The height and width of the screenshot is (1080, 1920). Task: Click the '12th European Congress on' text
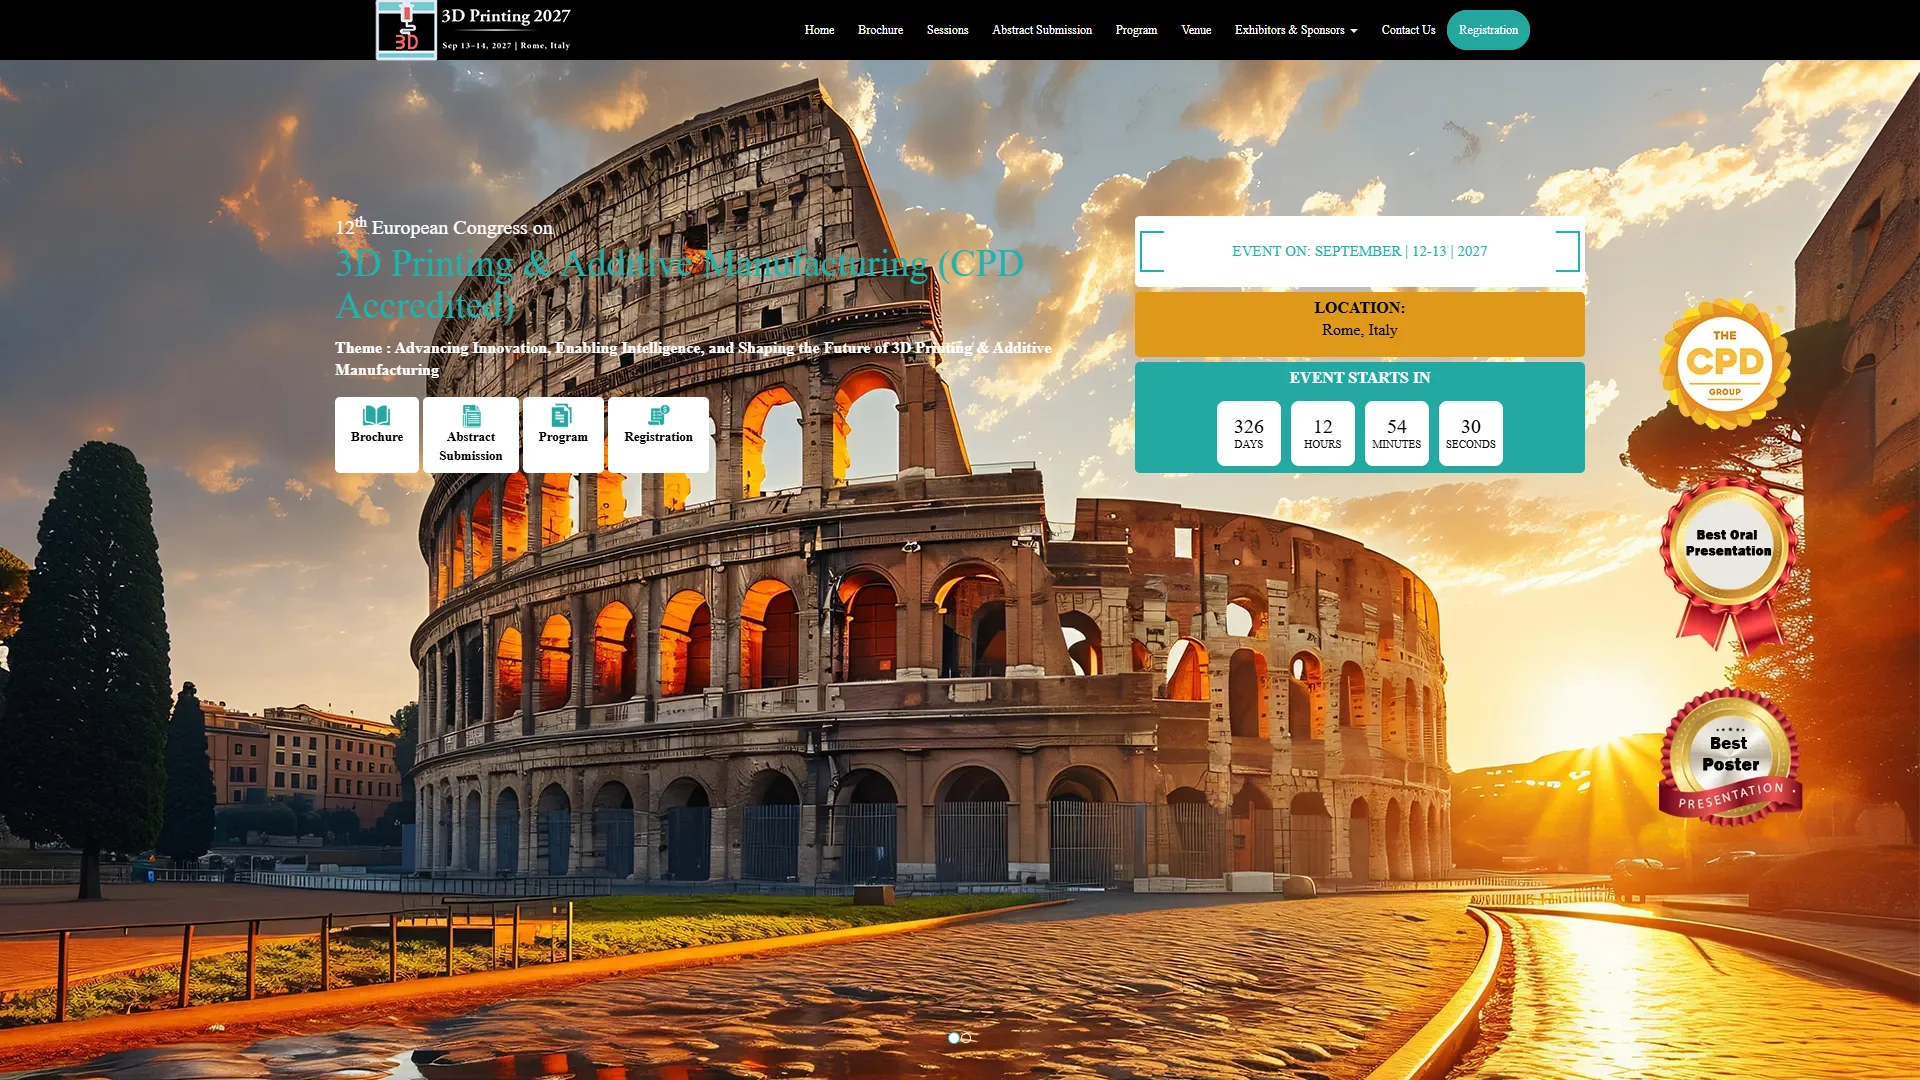click(444, 227)
